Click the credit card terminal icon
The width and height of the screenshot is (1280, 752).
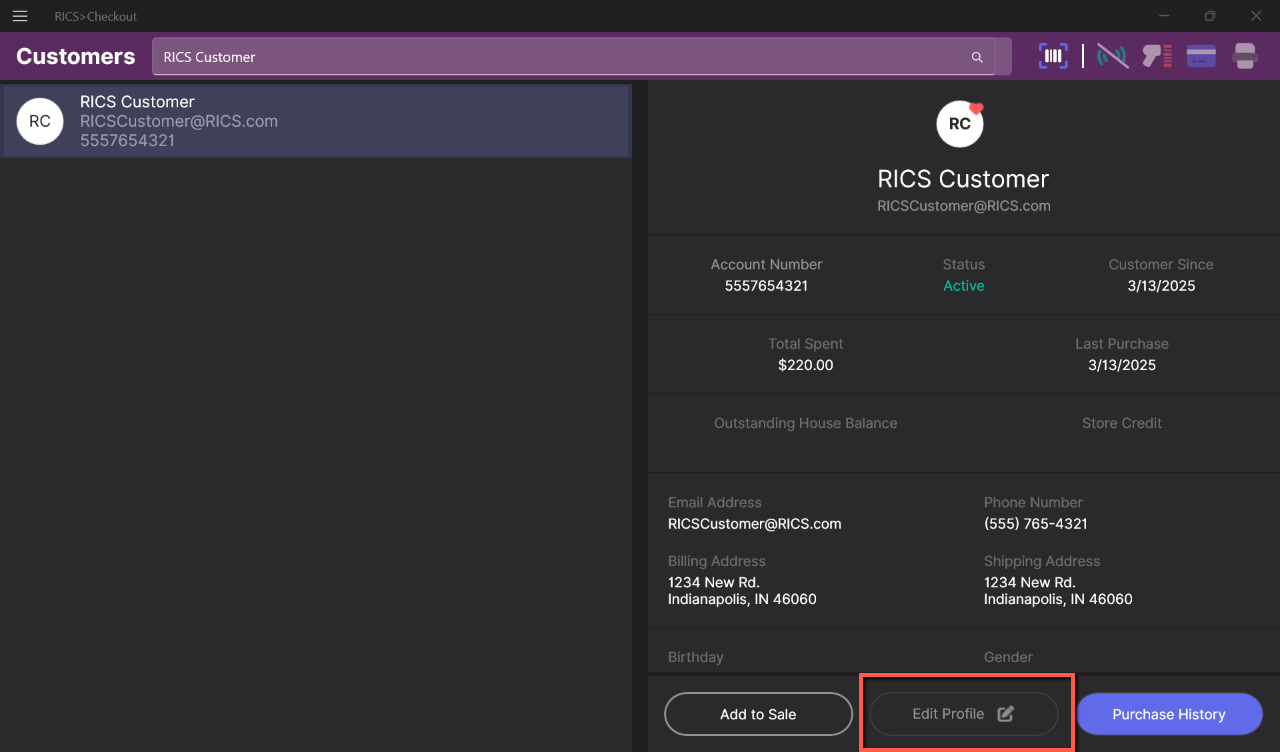click(1201, 56)
